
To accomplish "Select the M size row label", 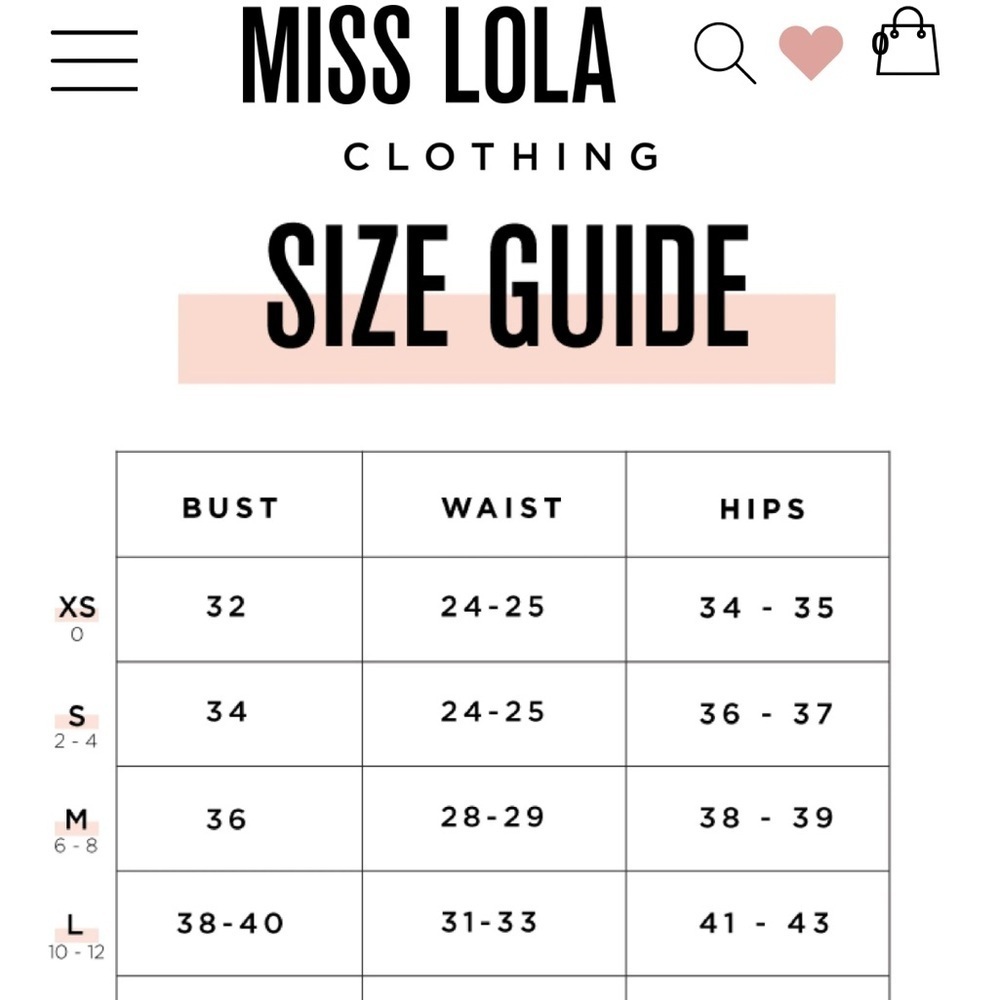I will coord(77,820).
